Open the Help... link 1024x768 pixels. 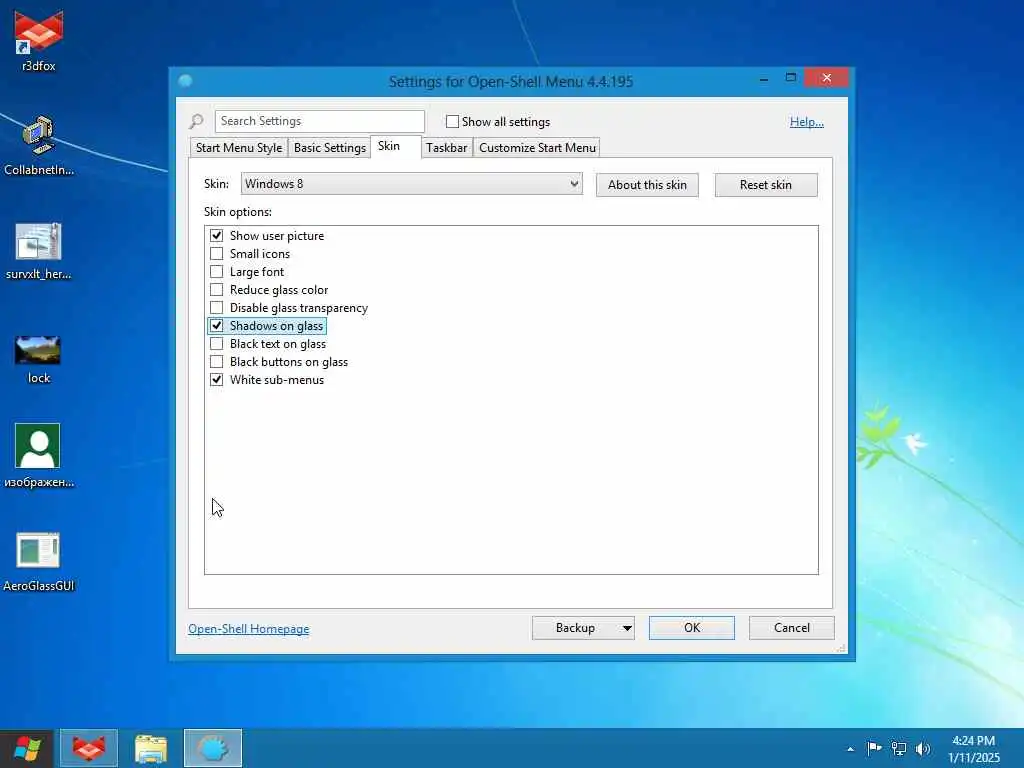tap(807, 121)
